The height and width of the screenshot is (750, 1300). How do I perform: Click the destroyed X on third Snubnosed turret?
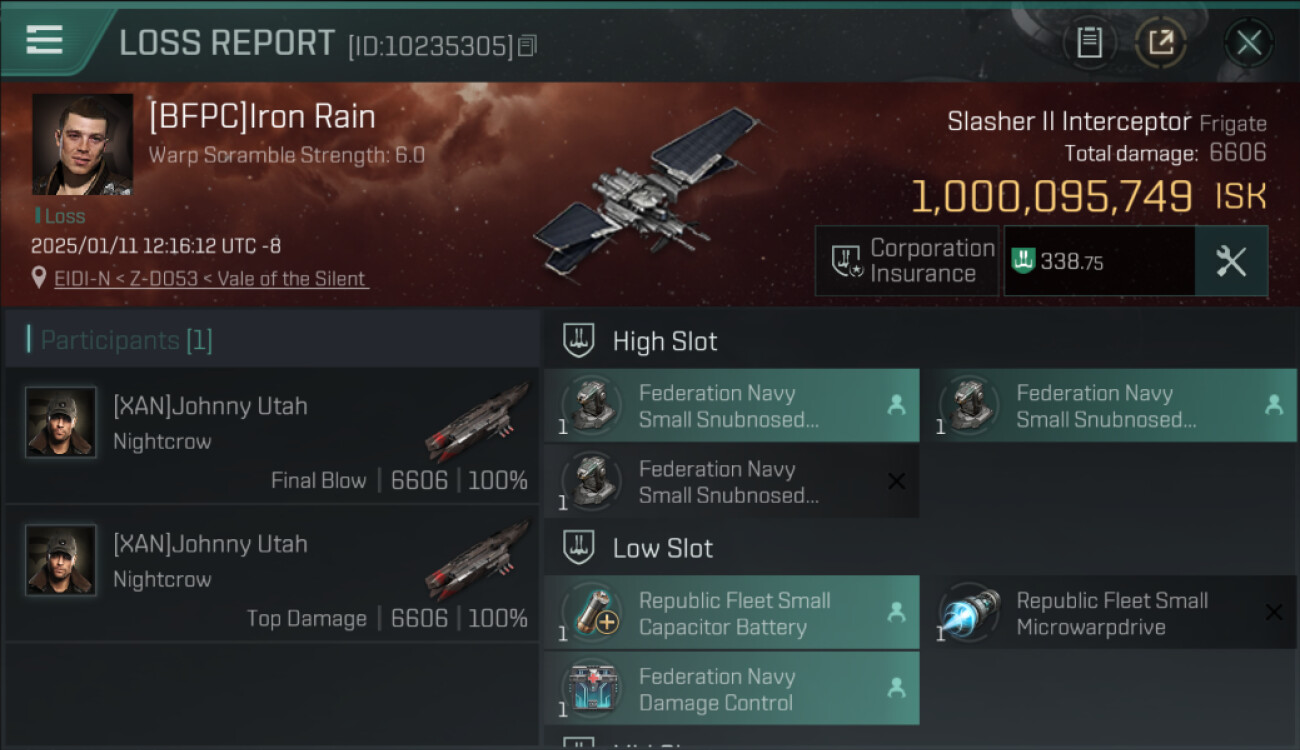coord(896,482)
